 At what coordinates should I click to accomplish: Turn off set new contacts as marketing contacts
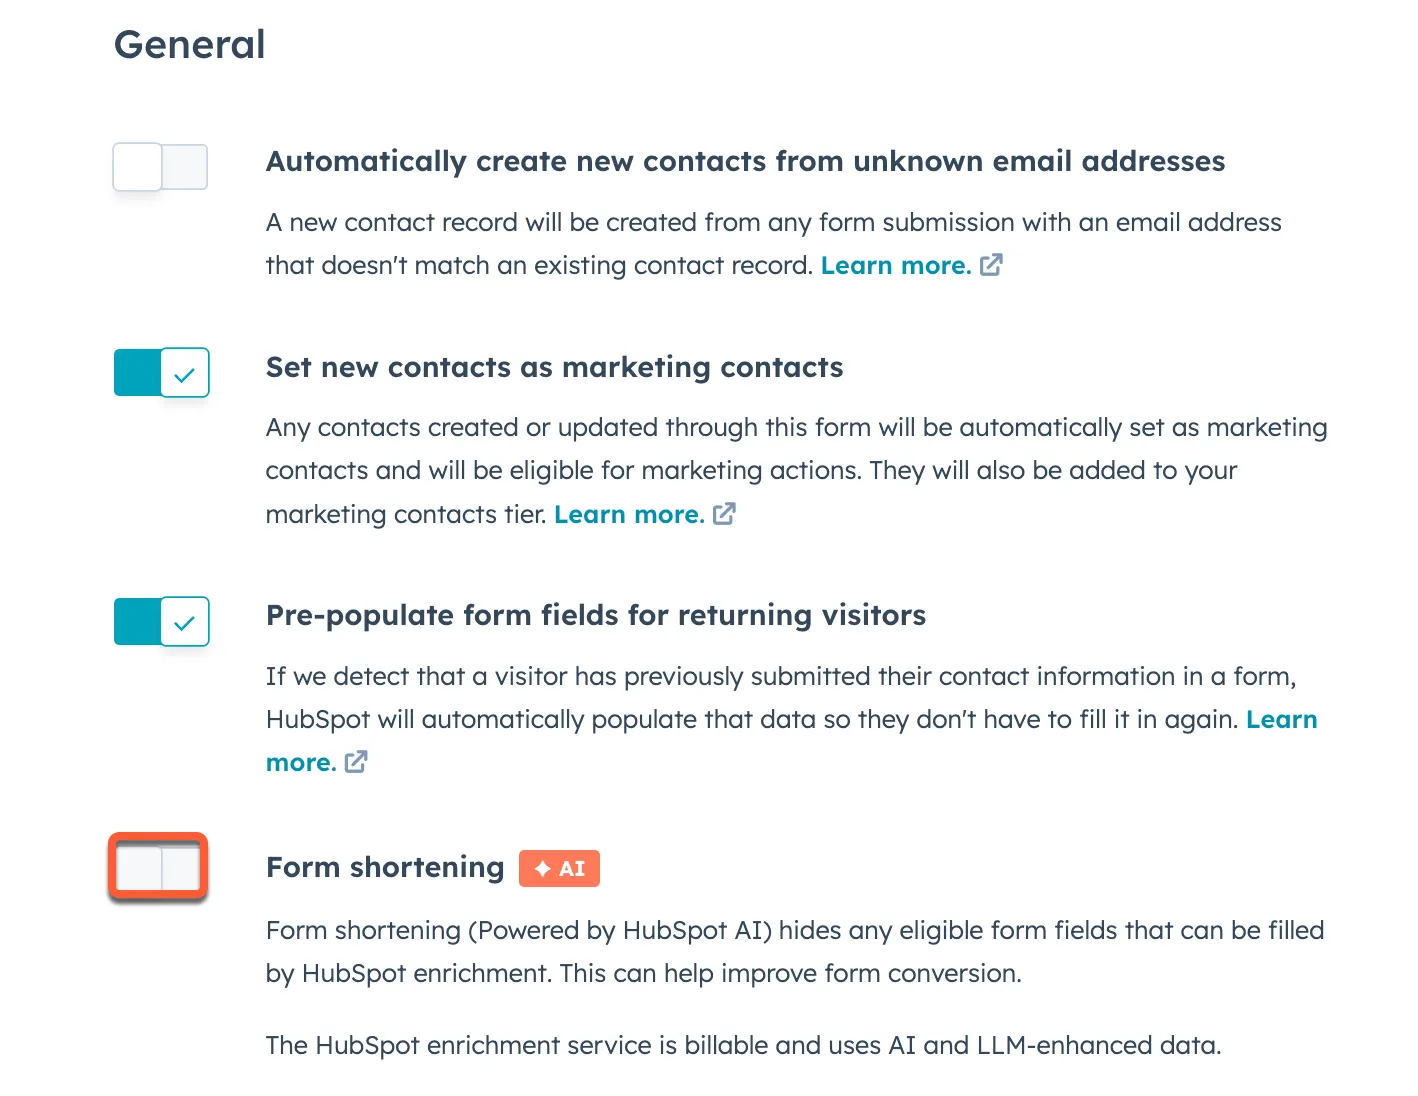161,372
